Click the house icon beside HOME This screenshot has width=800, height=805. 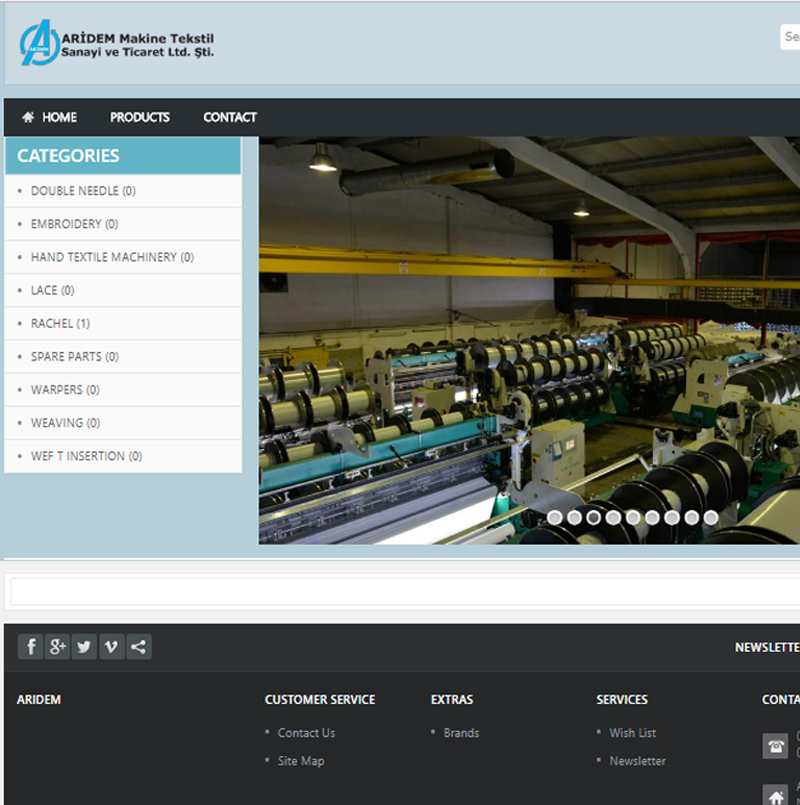[28, 117]
